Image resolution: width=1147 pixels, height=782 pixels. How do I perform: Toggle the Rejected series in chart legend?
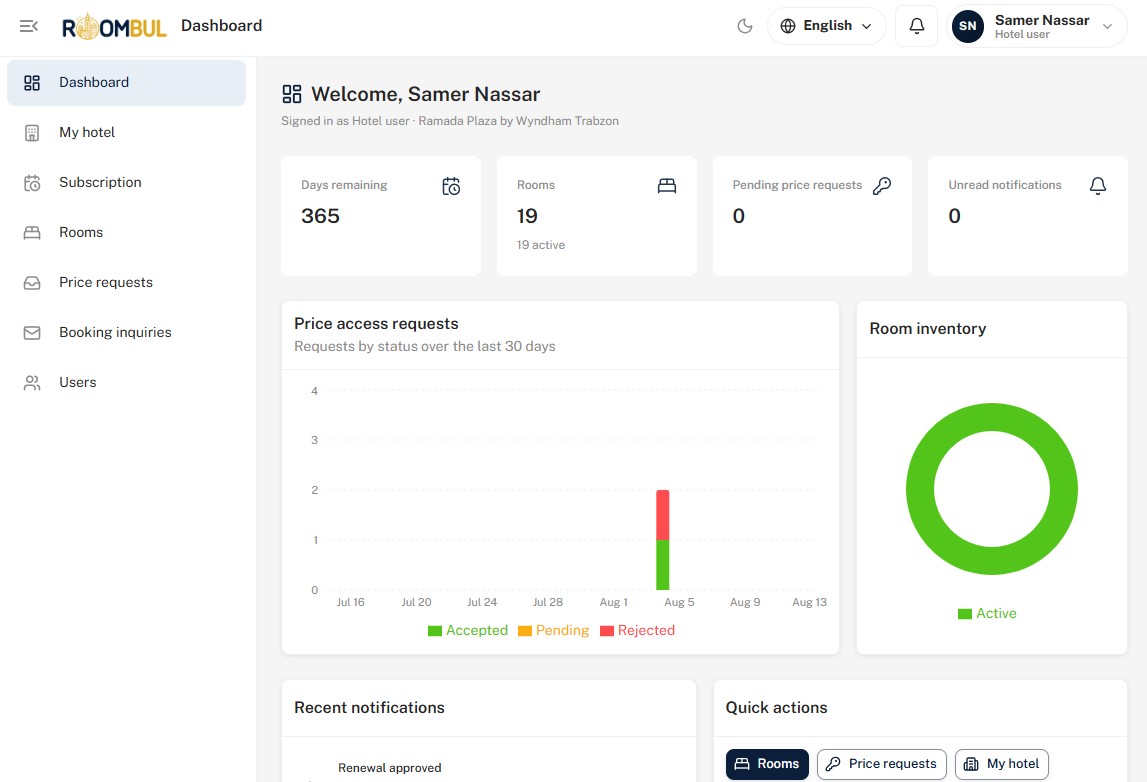click(x=637, y=631)
